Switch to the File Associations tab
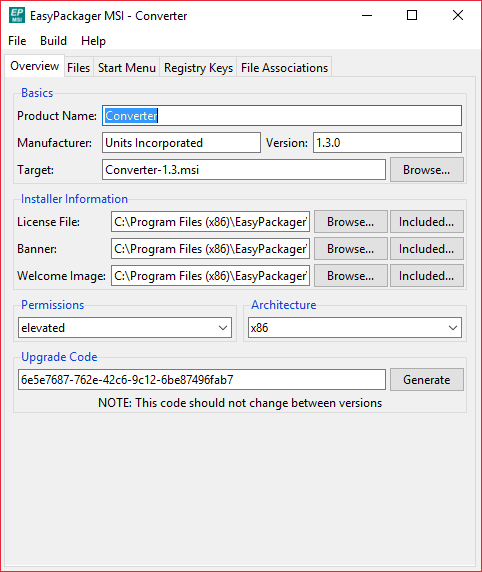 coord(284,68)
